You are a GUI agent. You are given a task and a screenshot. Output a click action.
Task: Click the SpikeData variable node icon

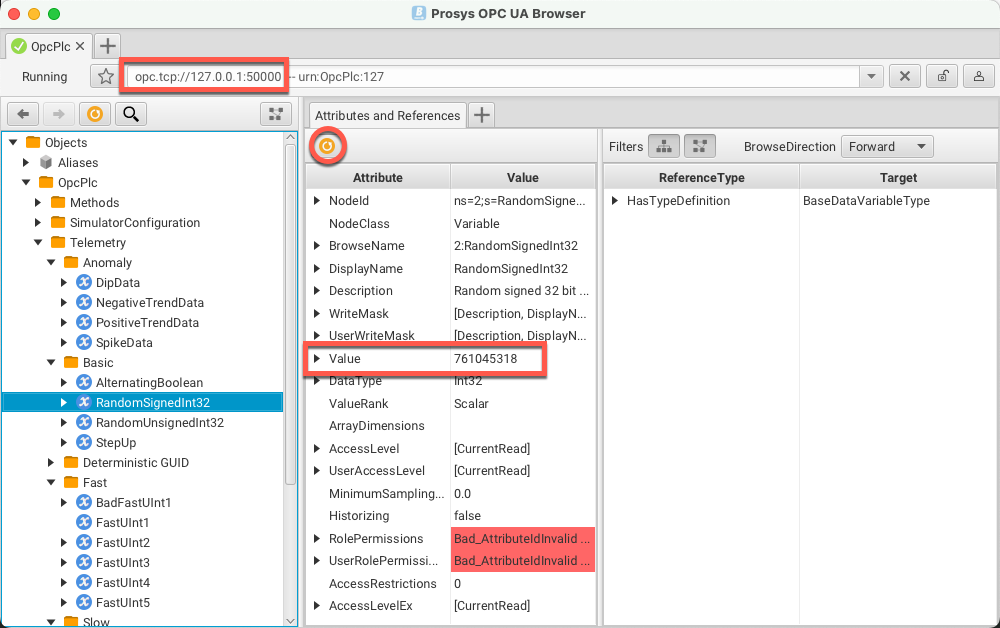click(84, 342)
